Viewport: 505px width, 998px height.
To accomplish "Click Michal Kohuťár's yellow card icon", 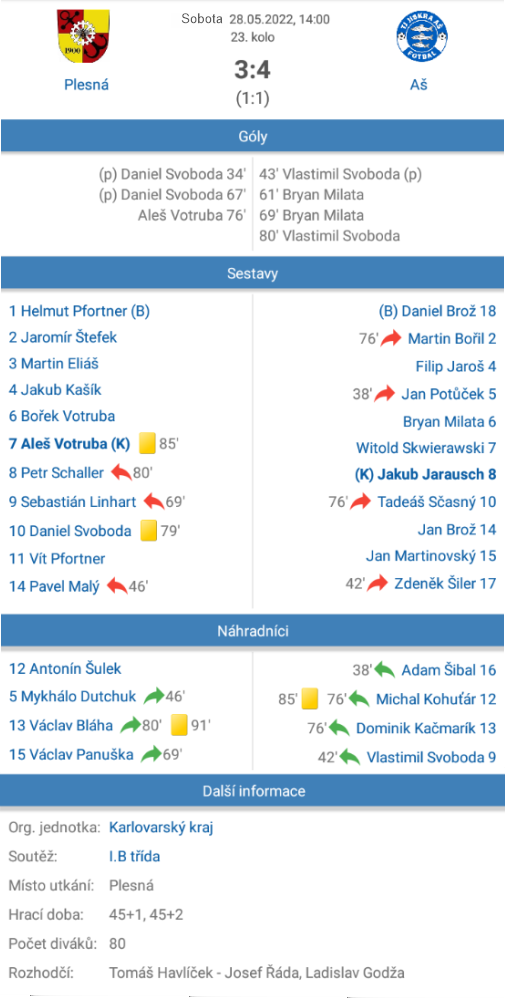I will click(309, 699).
